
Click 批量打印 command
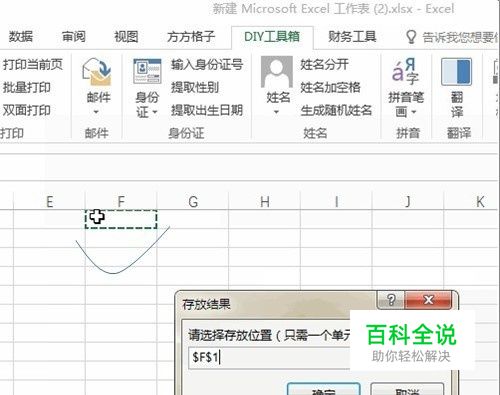[x=27, y=87]
